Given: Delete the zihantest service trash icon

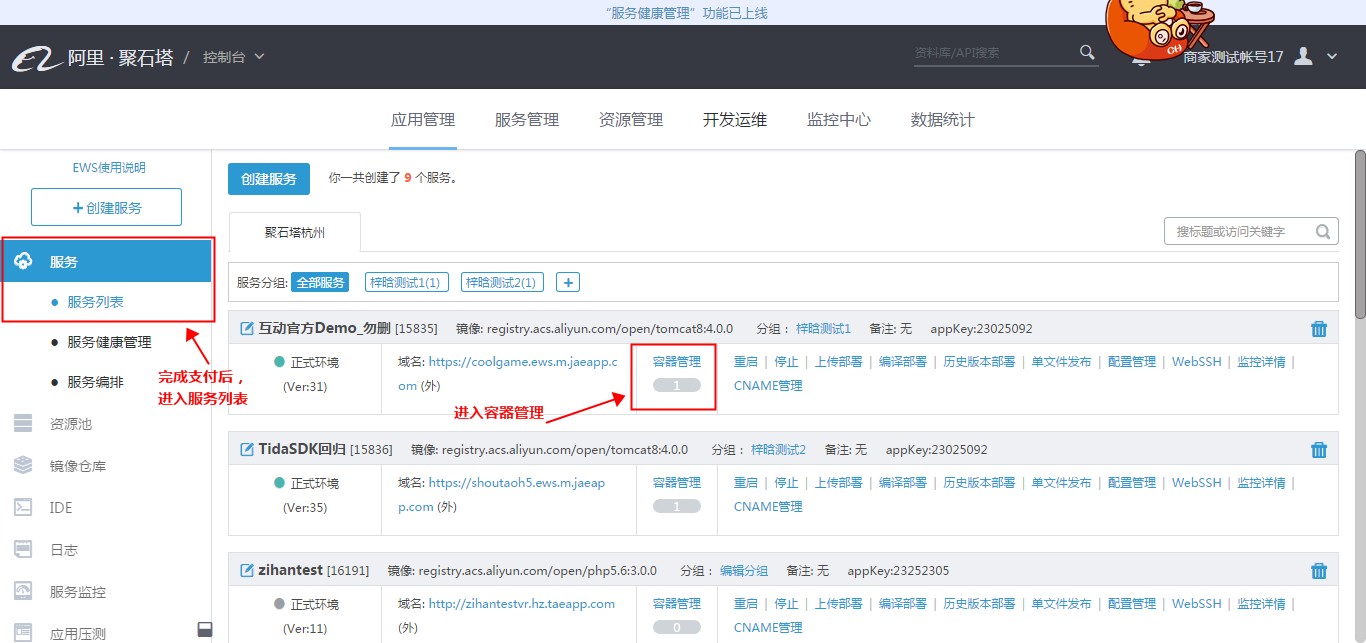Looking at the screenshot, I should [1319, 571].
